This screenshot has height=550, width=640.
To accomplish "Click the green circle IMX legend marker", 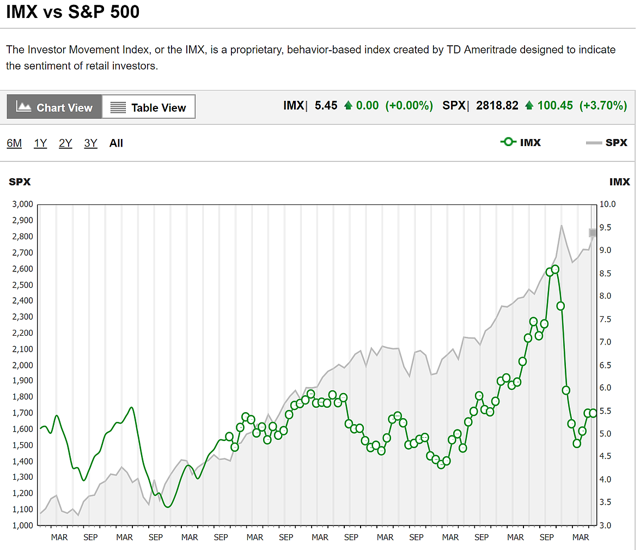I will pos(509,143).
